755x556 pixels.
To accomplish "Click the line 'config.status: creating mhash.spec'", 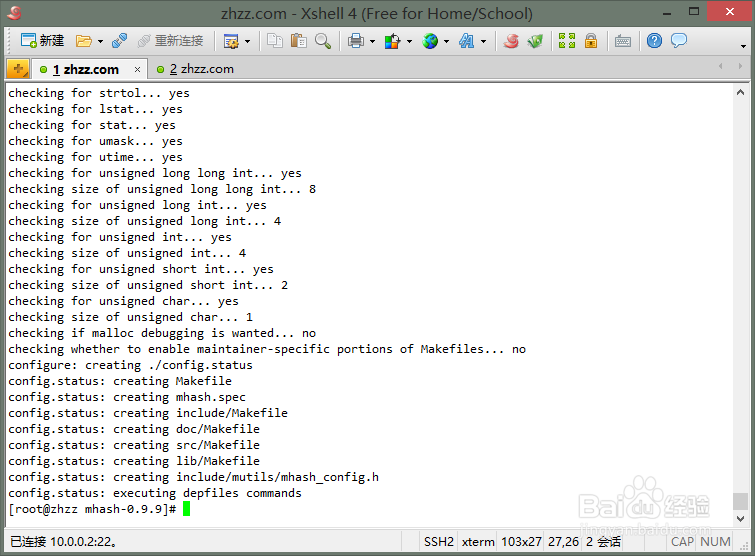I will [x=127, y=397].
